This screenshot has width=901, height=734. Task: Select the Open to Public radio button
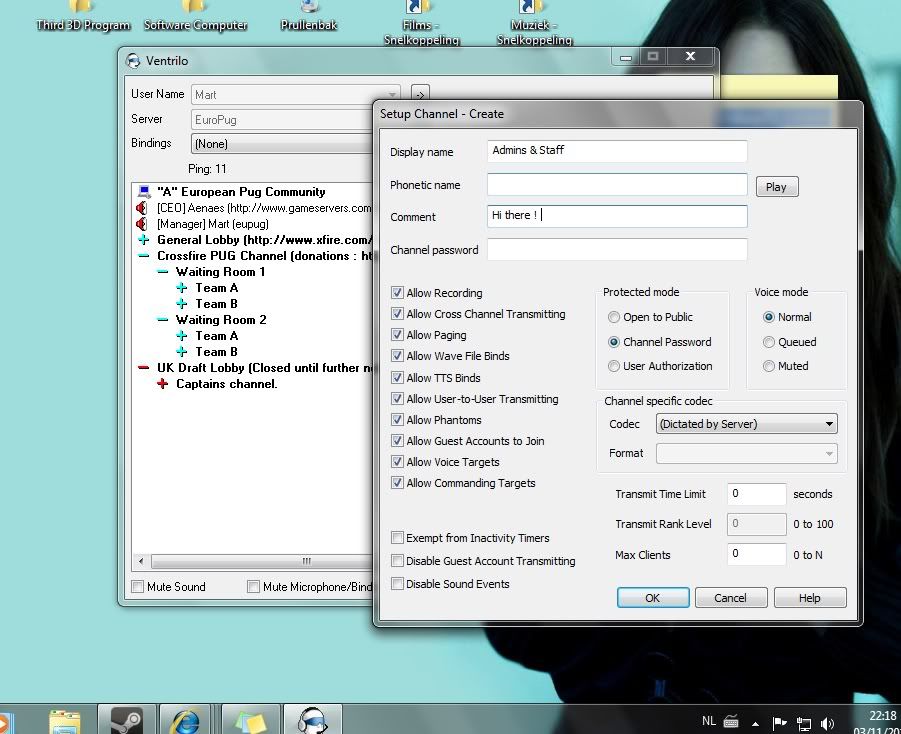click(x=614, y=317)
